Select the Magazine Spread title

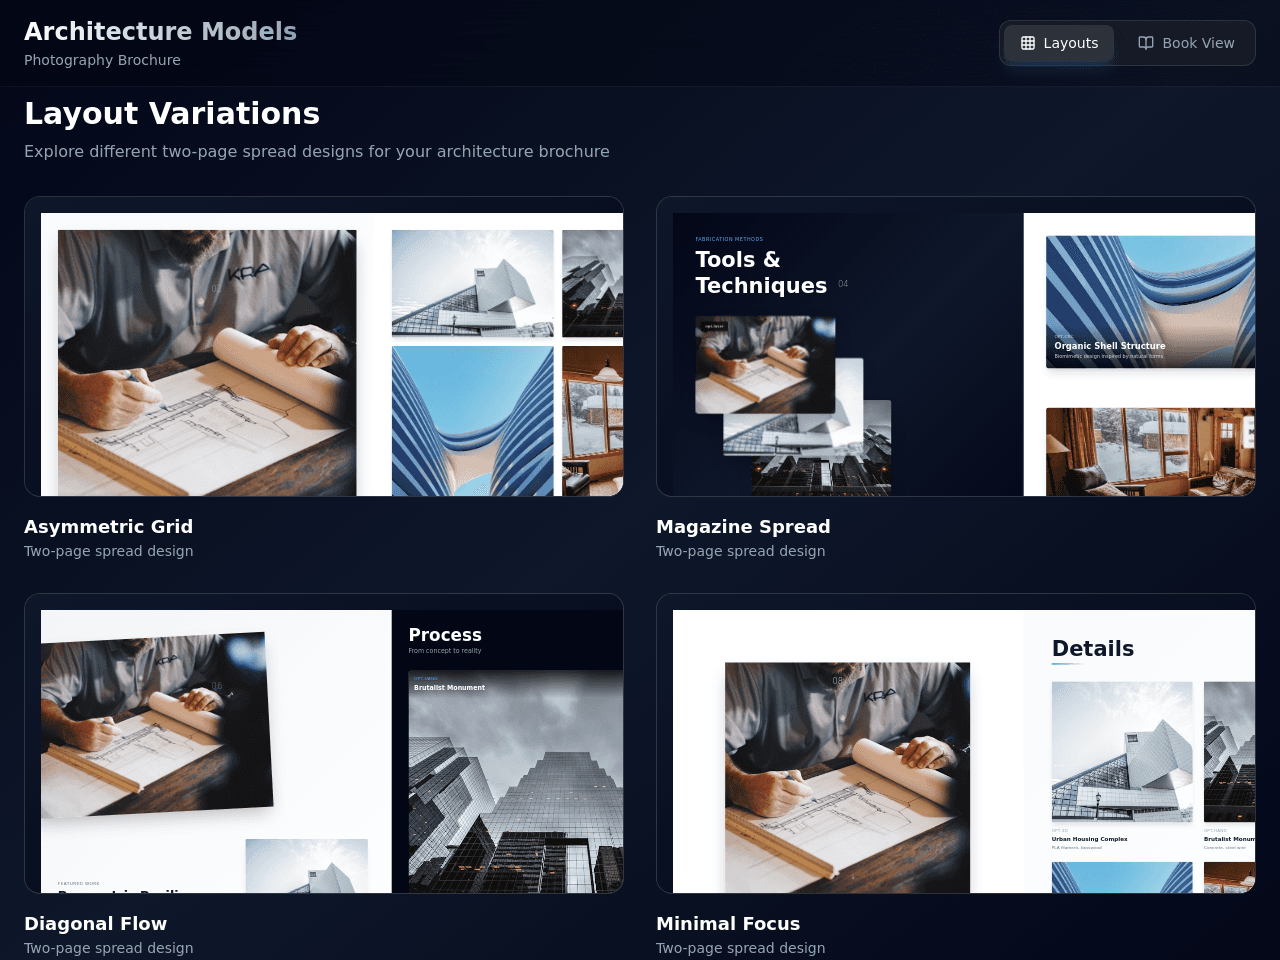click(x=743, y=527)
